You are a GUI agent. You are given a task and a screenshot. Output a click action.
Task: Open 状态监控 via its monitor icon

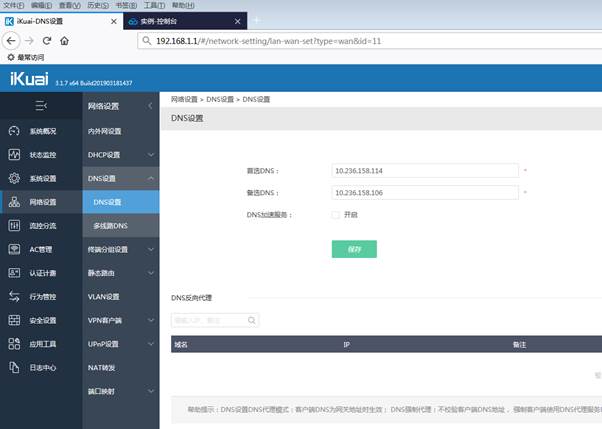coord(14,155)
